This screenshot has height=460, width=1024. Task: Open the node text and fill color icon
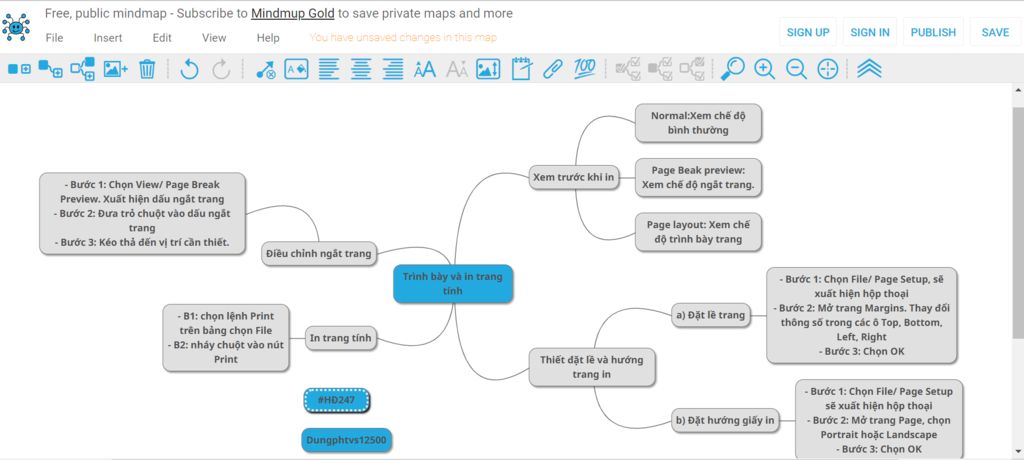coord(296,69)
